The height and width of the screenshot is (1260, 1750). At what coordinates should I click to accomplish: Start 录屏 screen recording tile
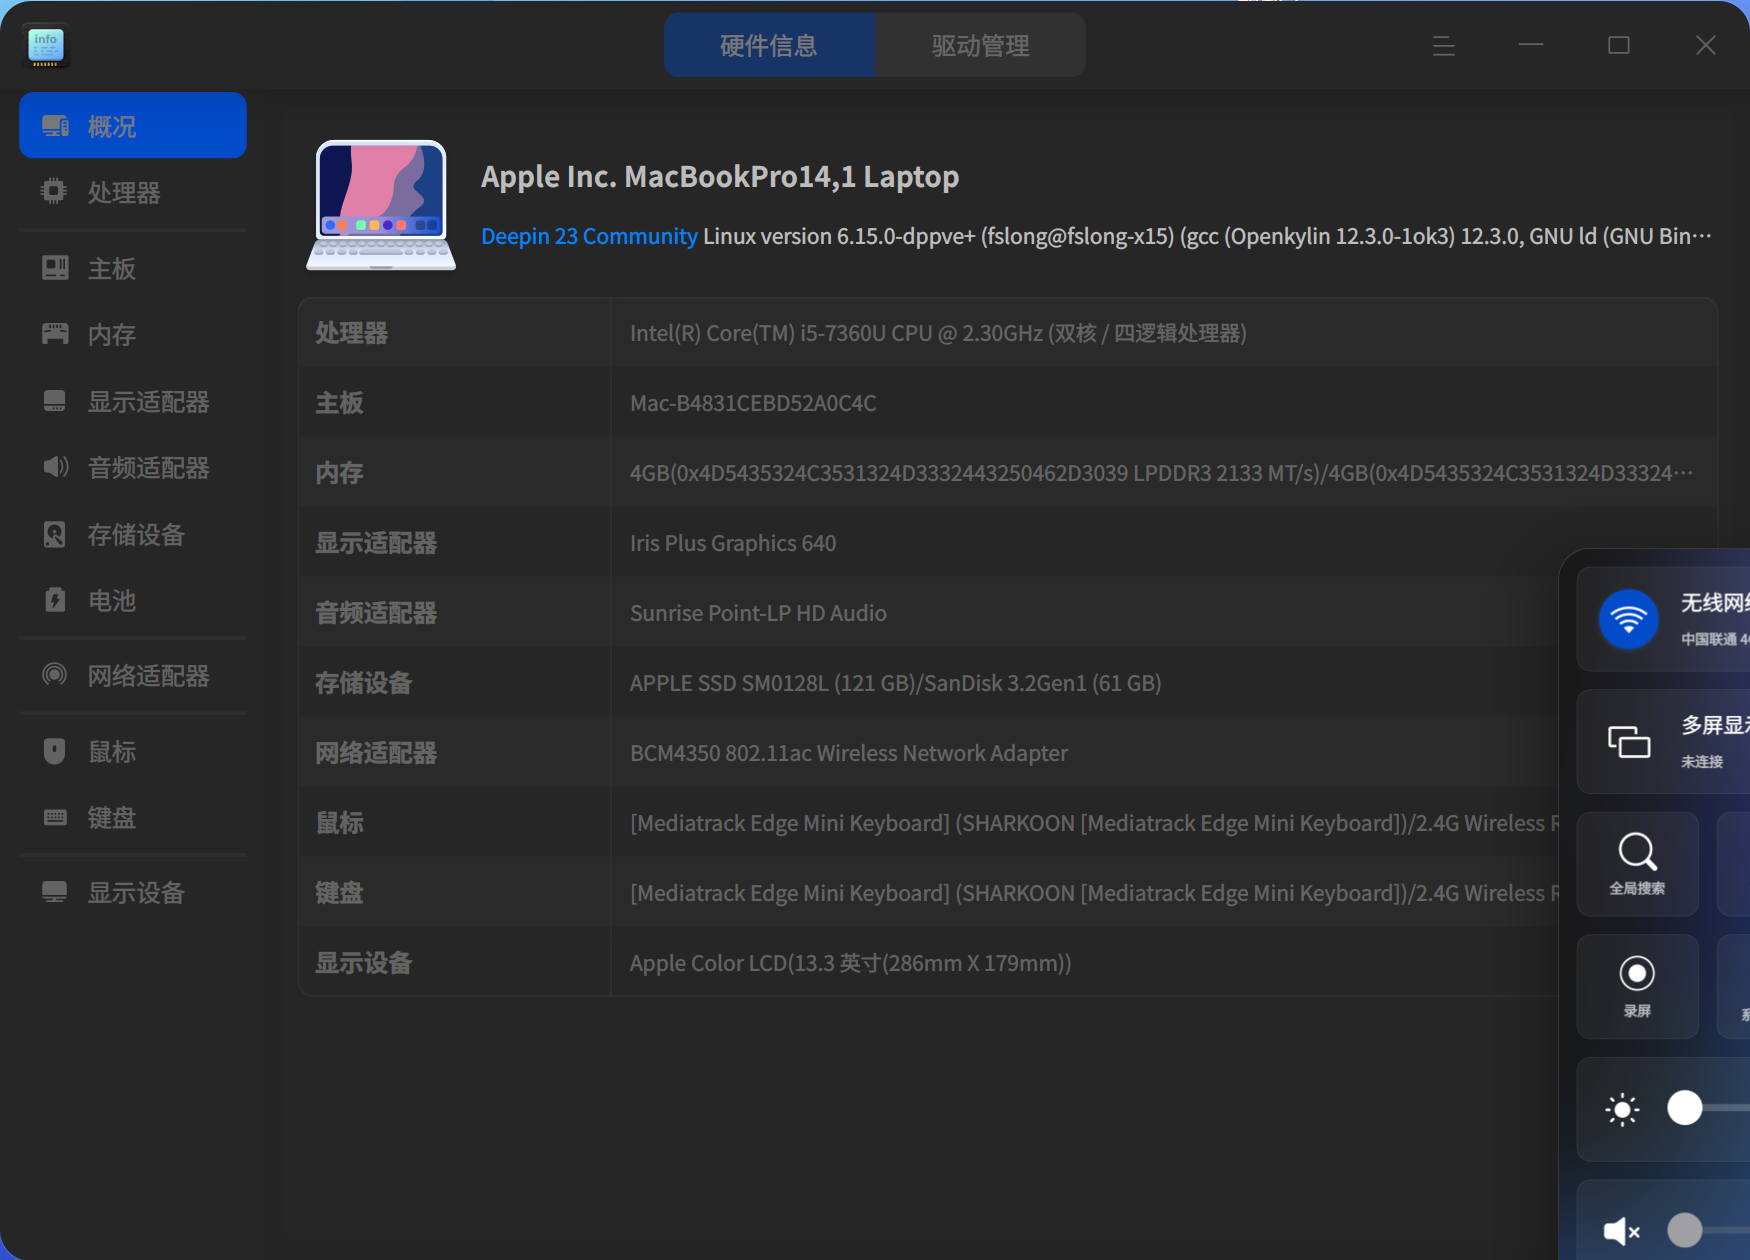point(1637,987)
